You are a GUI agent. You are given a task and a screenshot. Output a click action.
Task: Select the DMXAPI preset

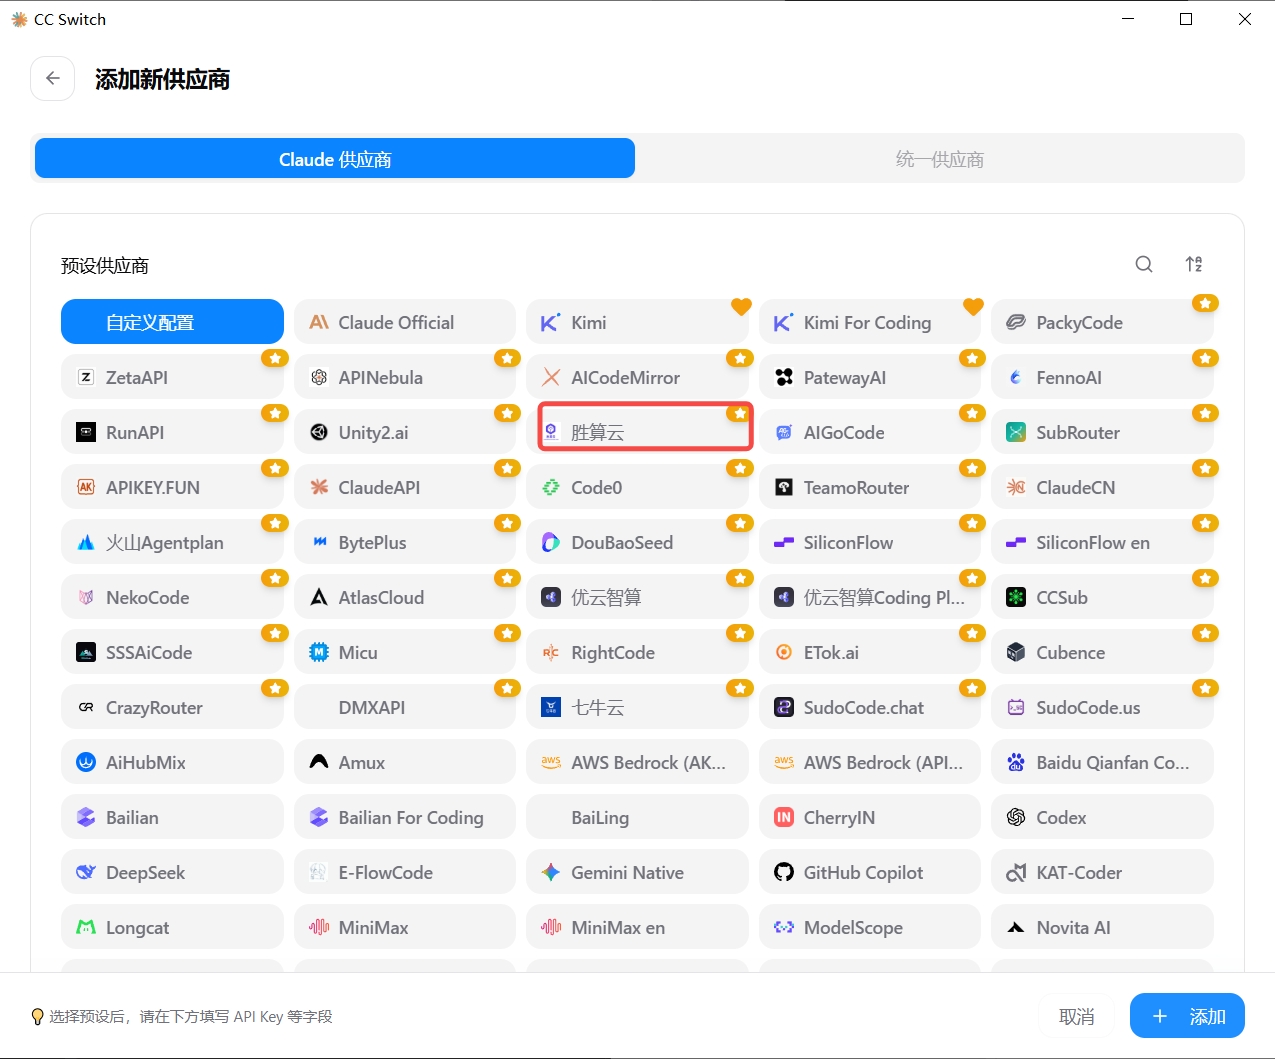point(405,707)
